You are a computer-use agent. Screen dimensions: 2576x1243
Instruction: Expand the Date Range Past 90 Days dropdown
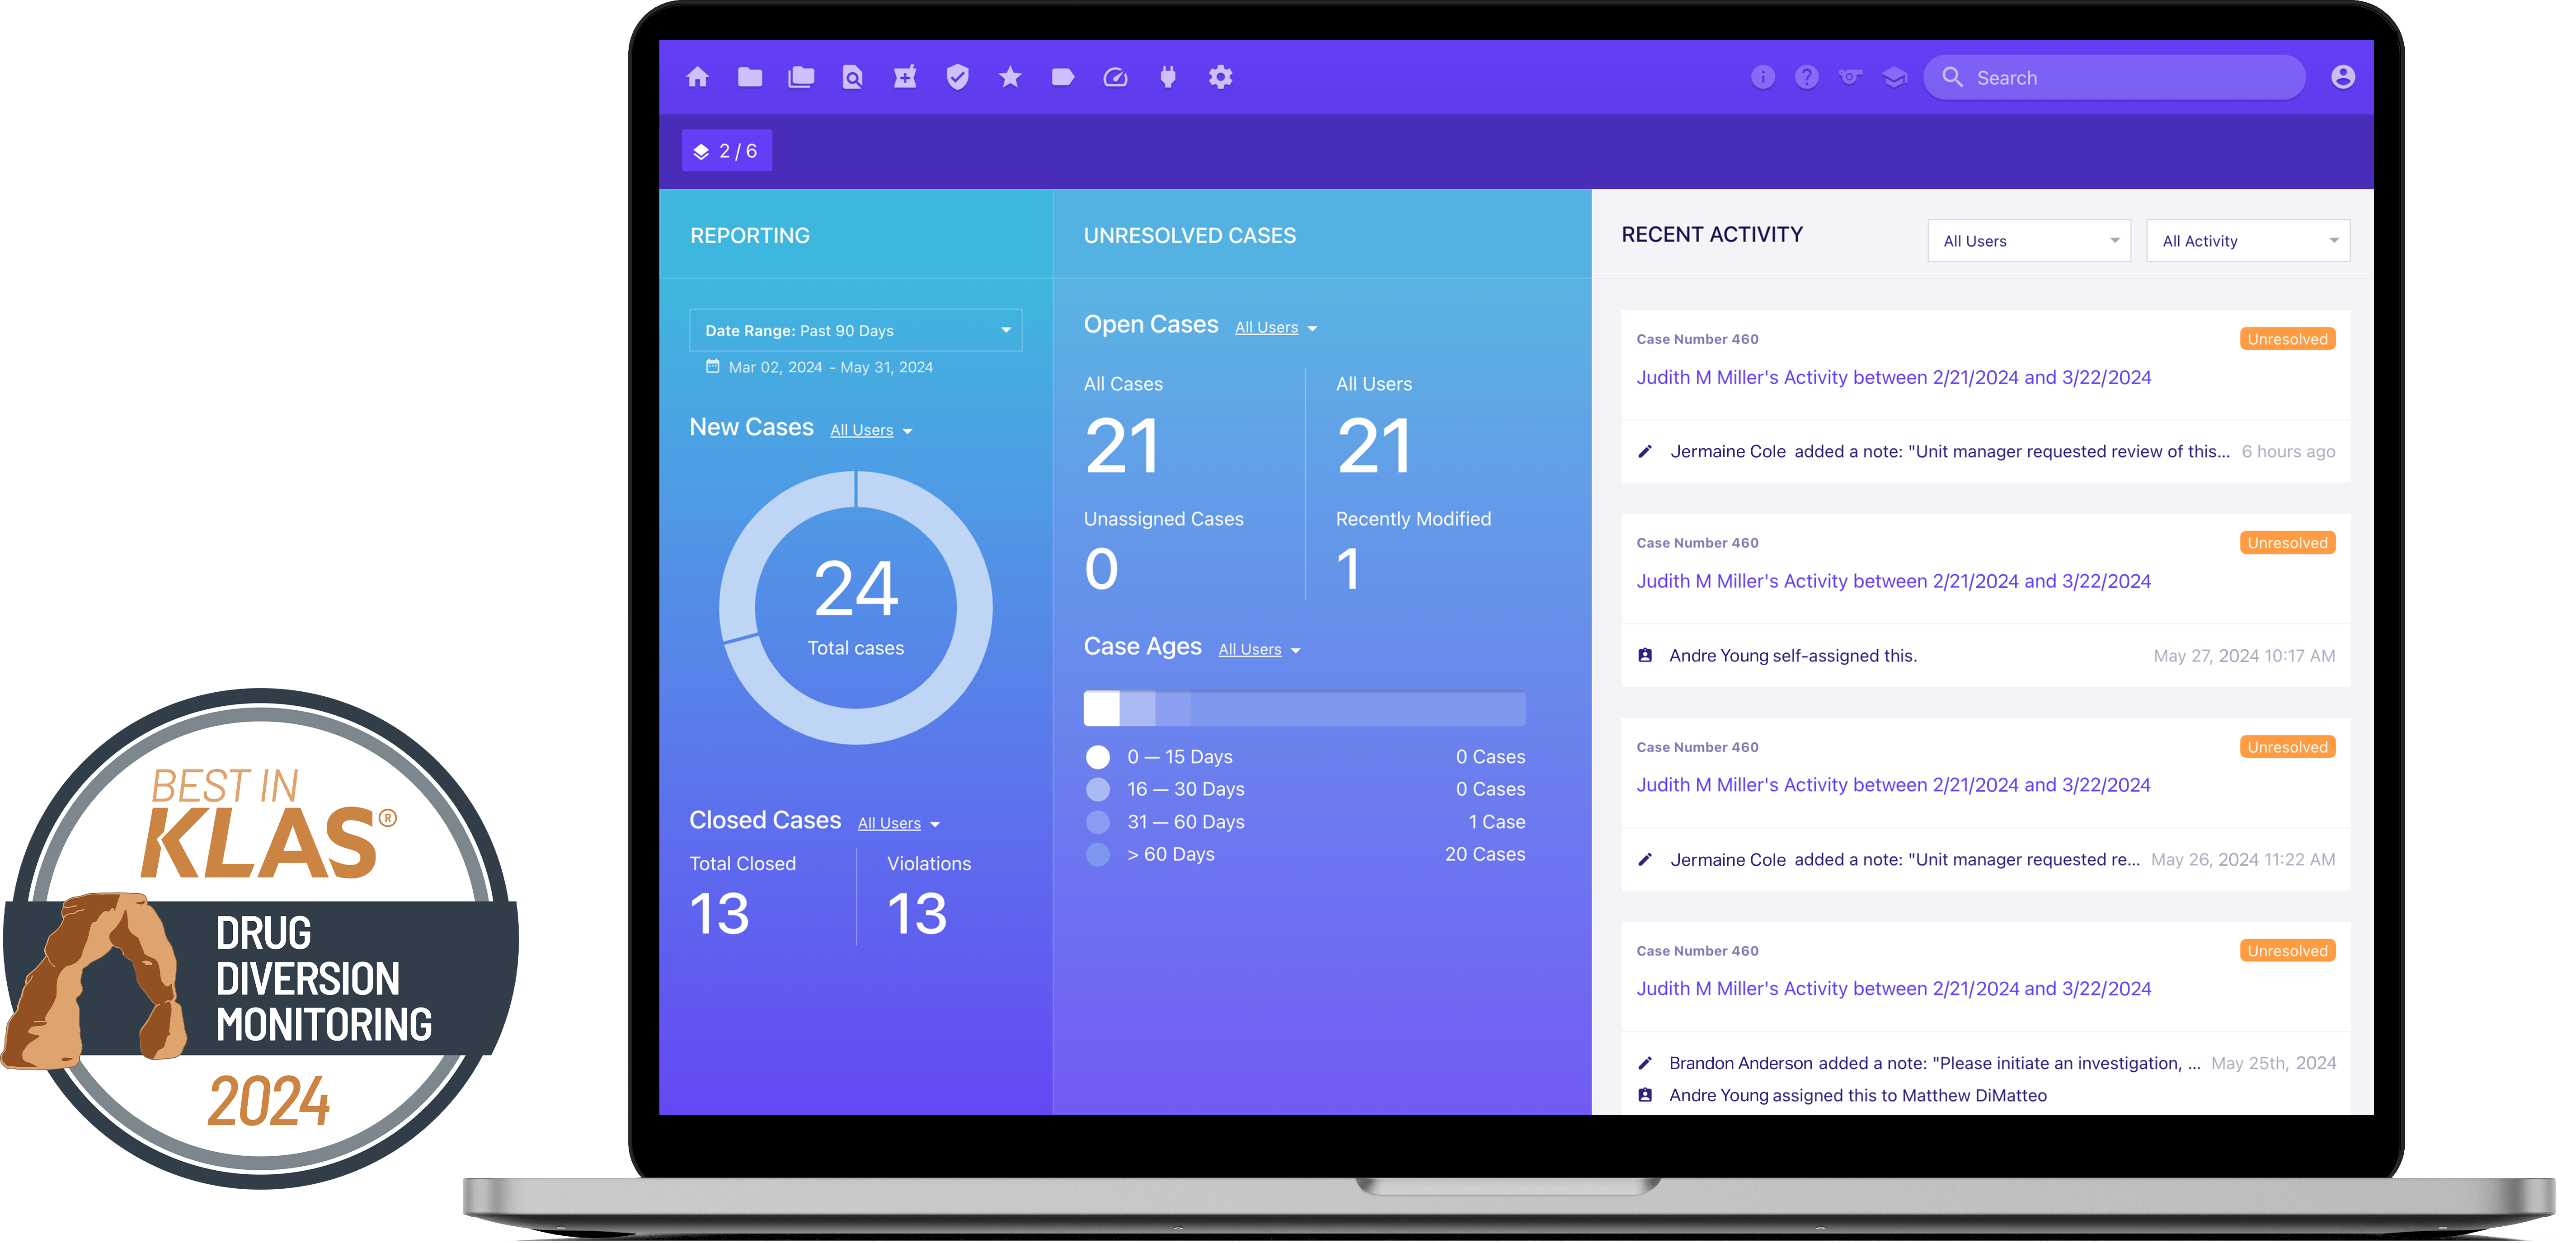pyautogui.click(x=855, y=330)
